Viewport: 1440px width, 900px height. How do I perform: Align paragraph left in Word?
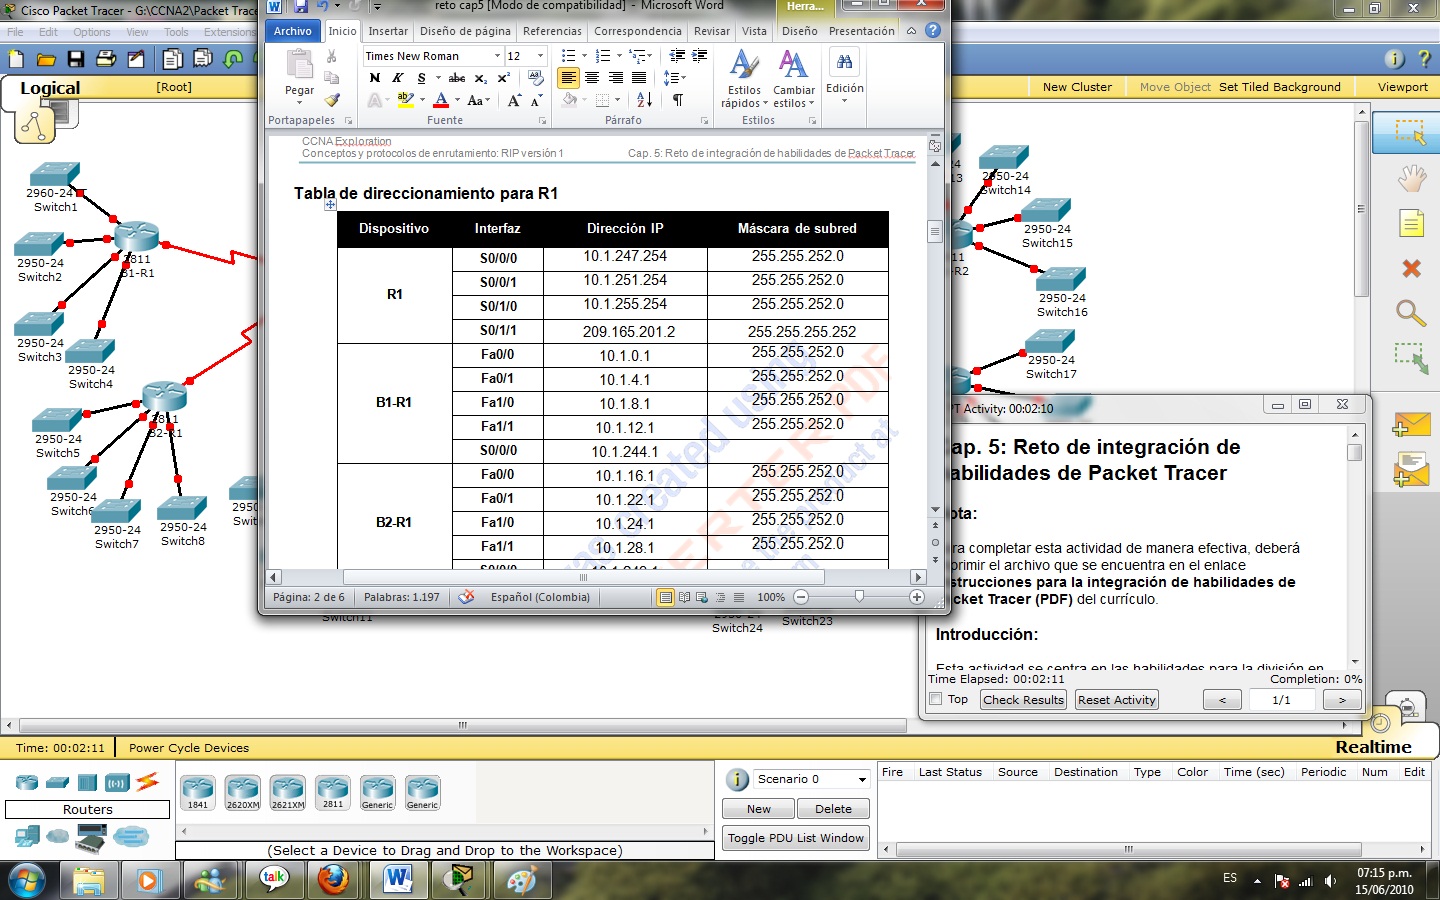pos(568,78)
